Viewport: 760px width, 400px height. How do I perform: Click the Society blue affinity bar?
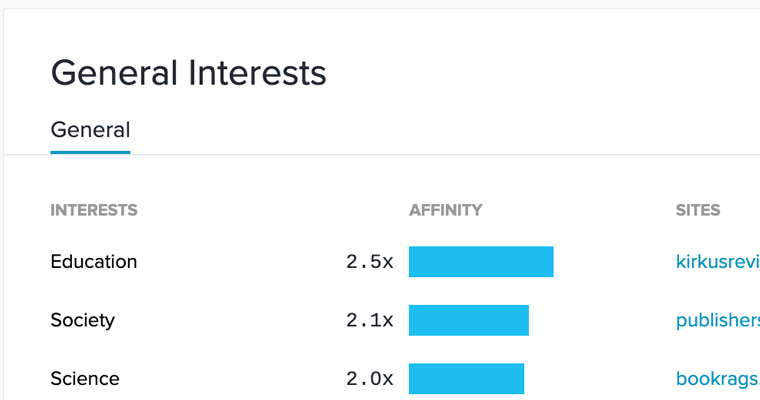point(468,321)
